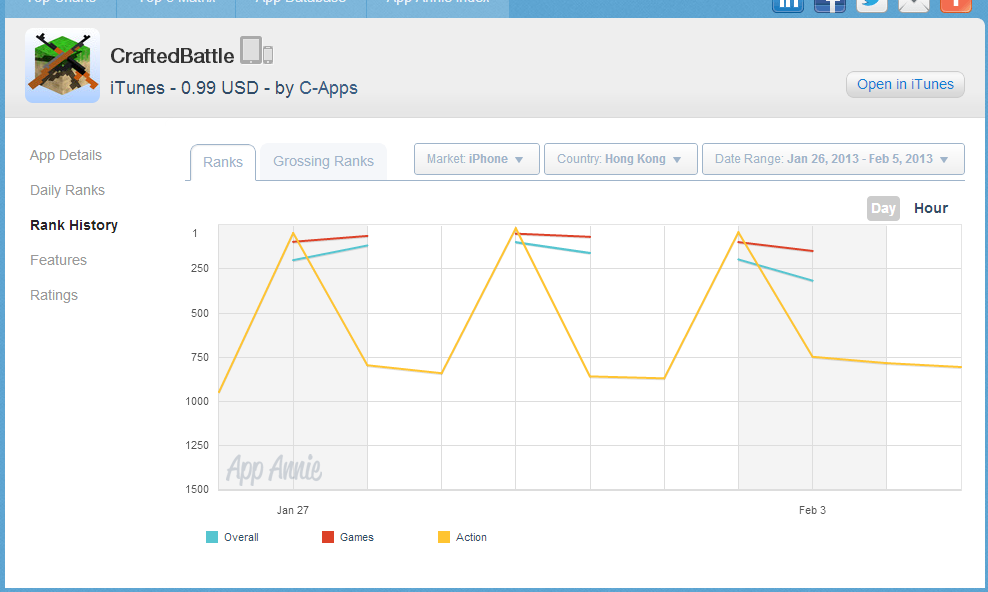988x592 pixels.
Task: Click the Jan 27 axis label
Action: [x=293, y=510]
